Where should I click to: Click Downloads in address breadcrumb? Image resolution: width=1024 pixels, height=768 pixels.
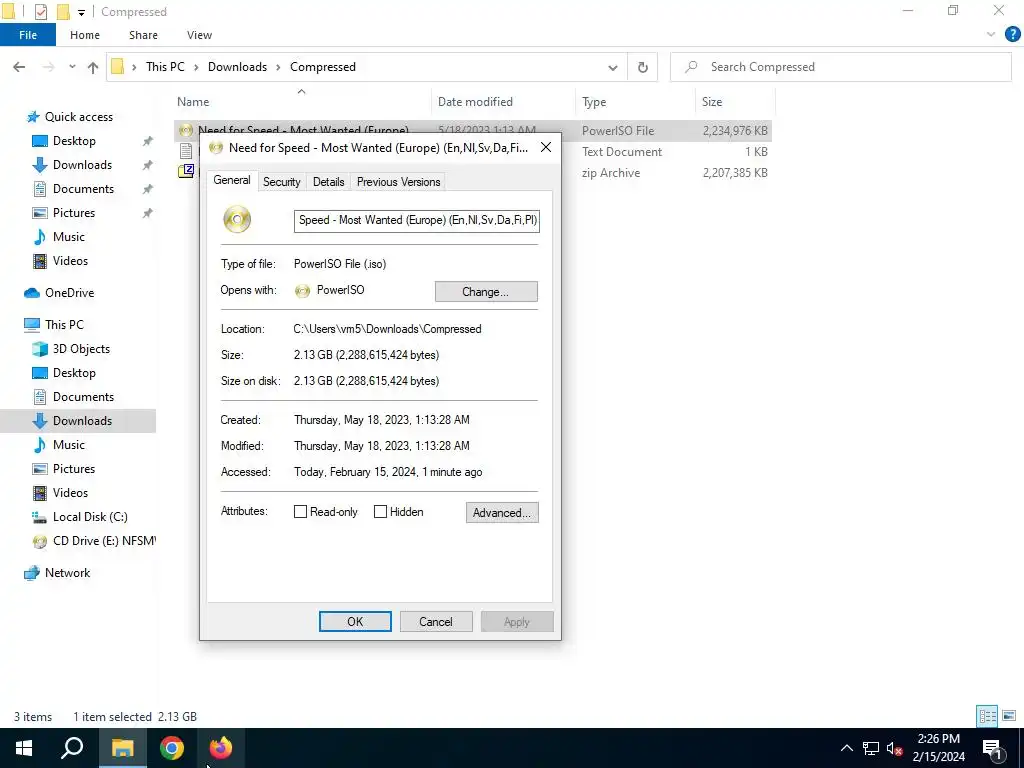(x=237, y=67)
